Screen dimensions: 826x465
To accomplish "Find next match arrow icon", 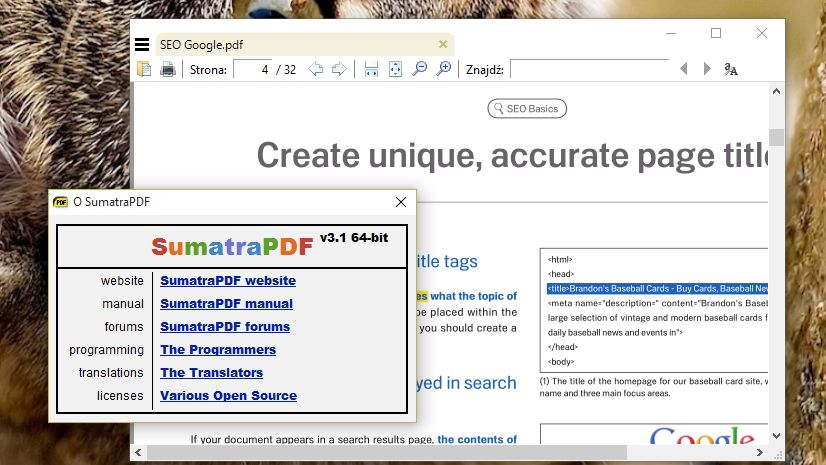I will [x=707, y=68].
